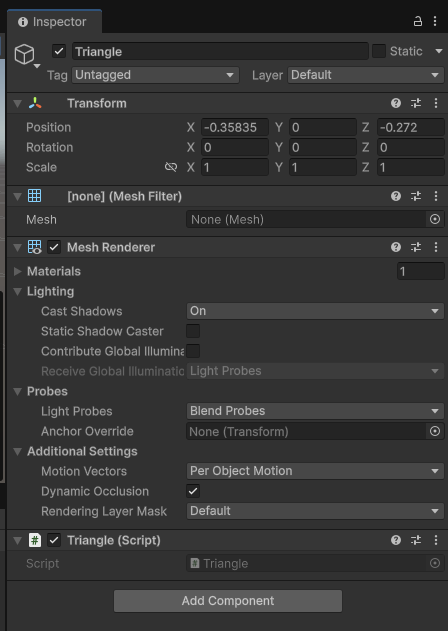Click the Position label in Transform

click(49, 127)
